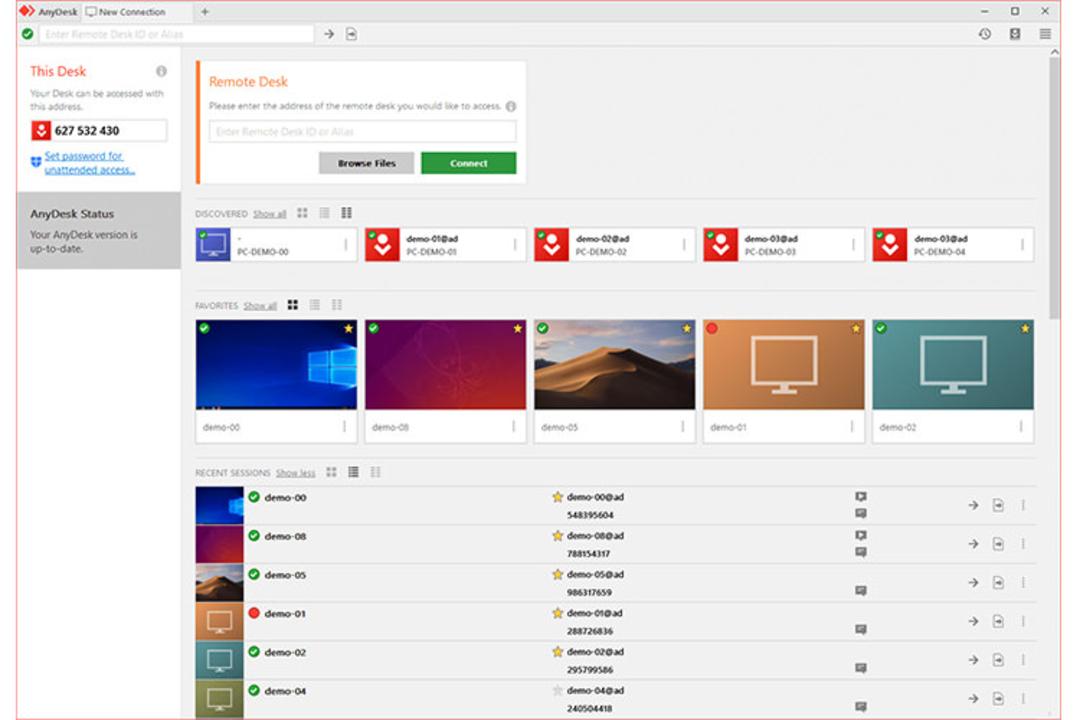Click Show less link next to Recent Sessions
Screen dimensions: 1080x720
pos(295,473)
